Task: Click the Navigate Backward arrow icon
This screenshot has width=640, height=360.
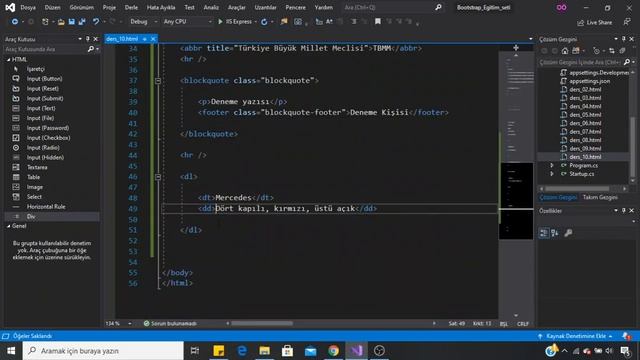Action: click(x=15, y=22)
